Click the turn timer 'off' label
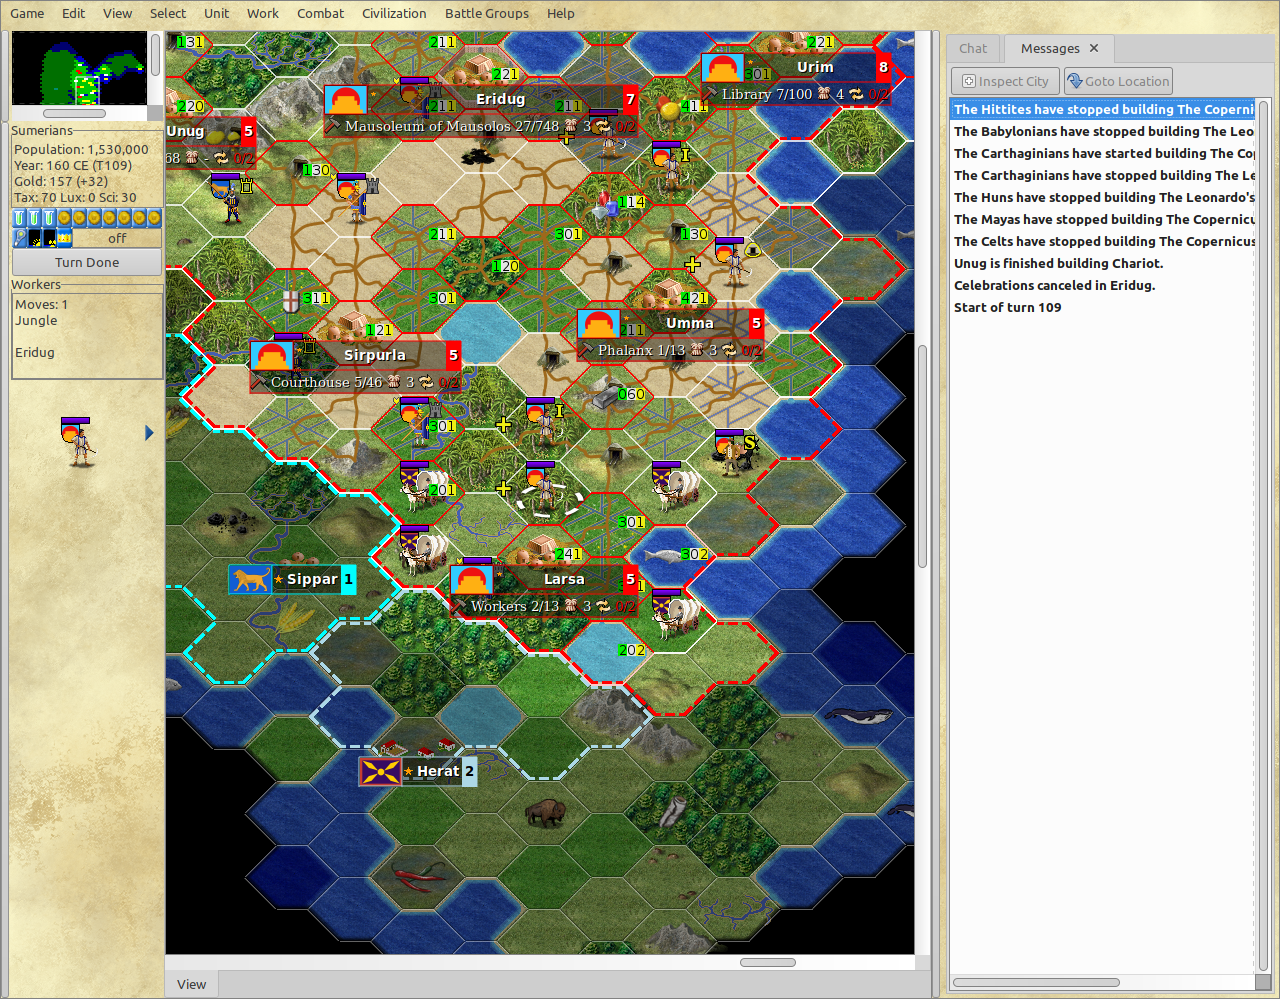Image resolution: width=1280 pixels, height=999 pixels. [117, 238]
